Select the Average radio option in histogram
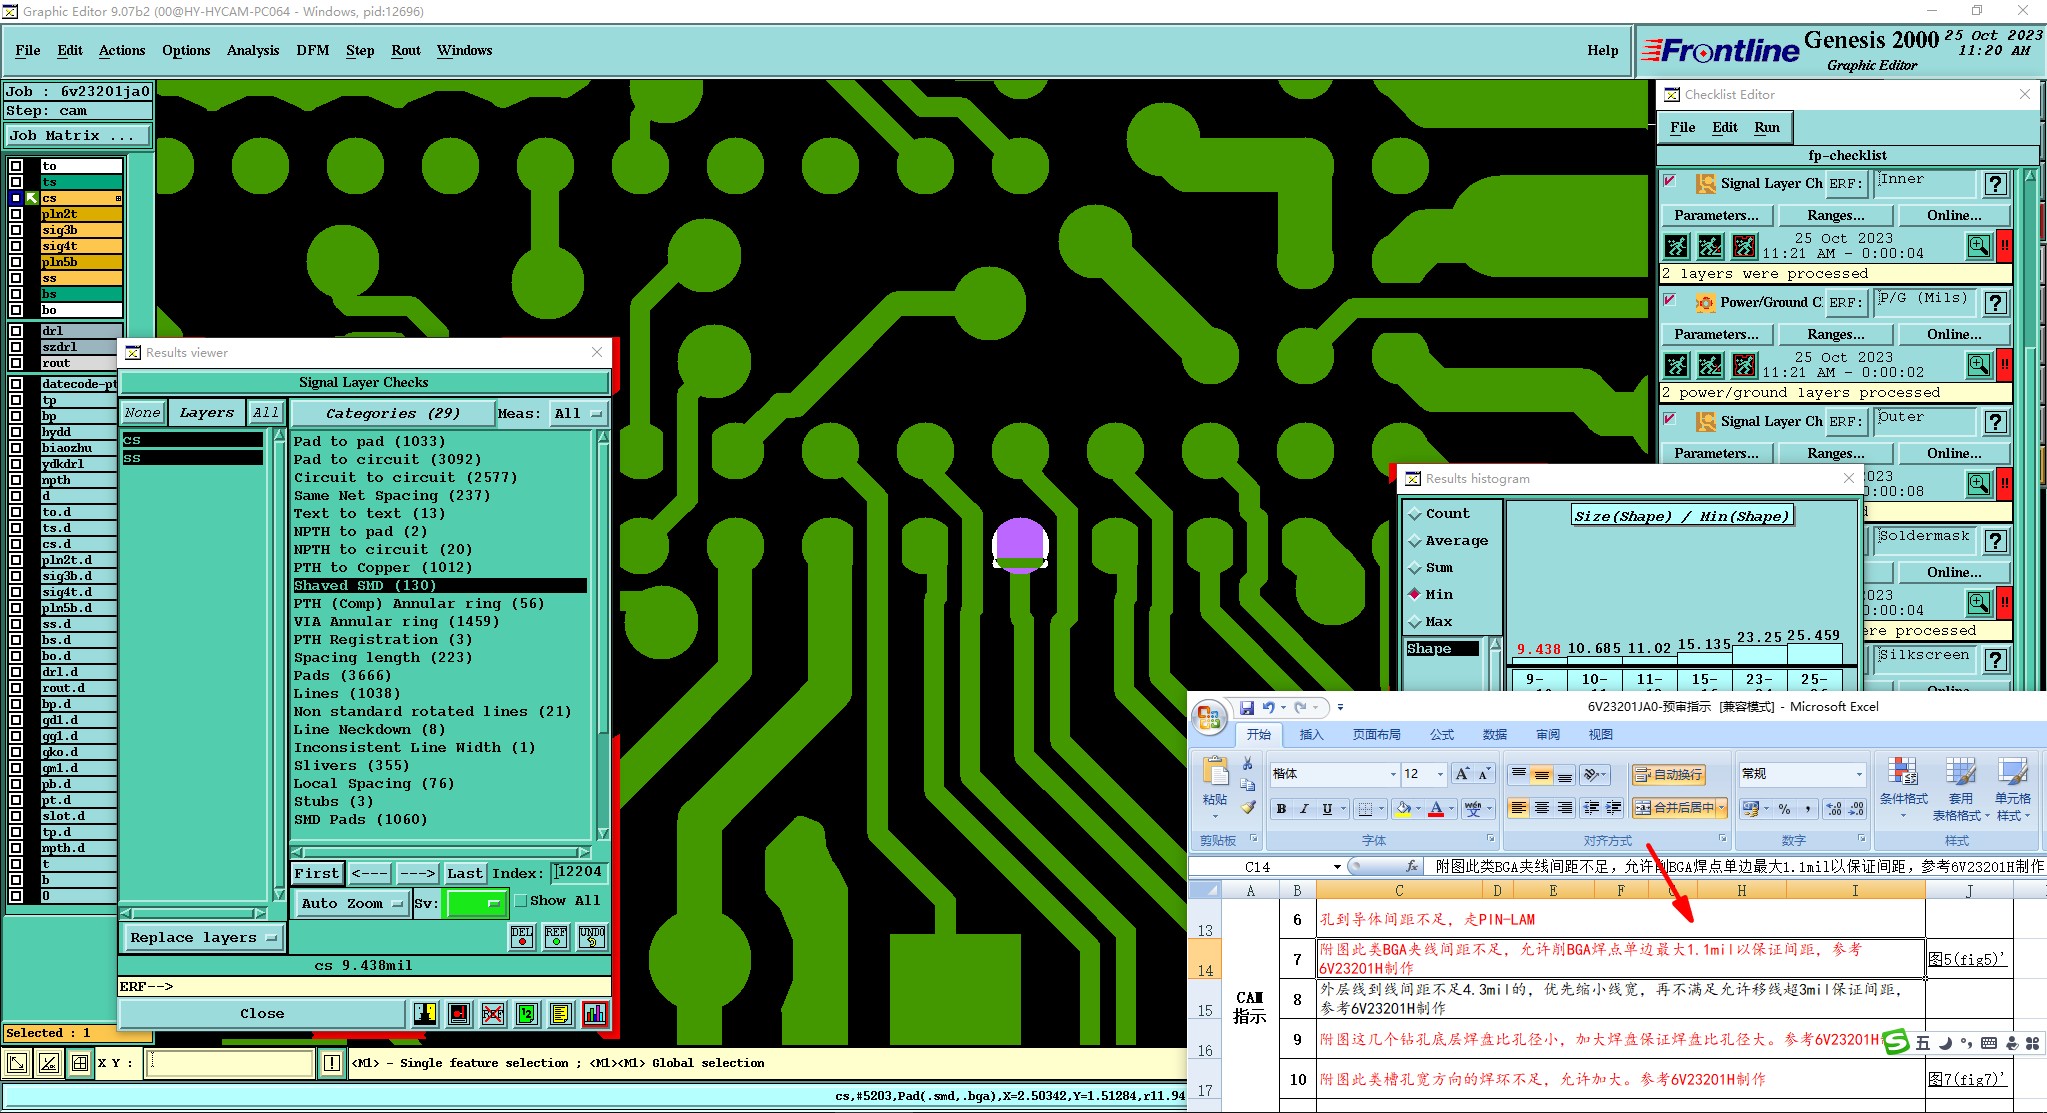2047x1113 pixels. coord(1415,541)
